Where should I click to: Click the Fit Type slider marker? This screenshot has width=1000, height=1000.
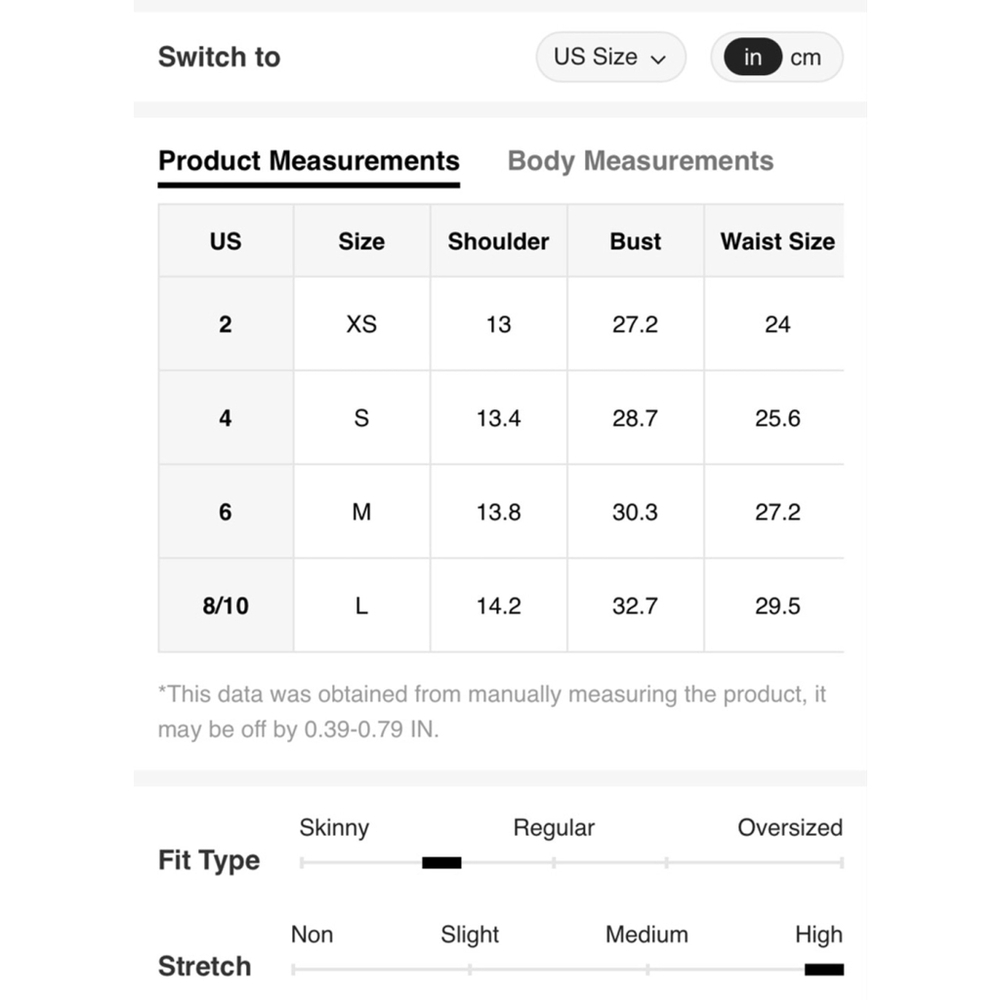pyautogui.click(x=441, y=863)
